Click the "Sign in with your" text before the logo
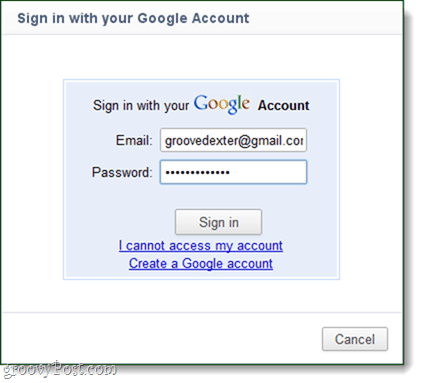The height and width of the screenshot is (383, 422). (x=141, y=106)
